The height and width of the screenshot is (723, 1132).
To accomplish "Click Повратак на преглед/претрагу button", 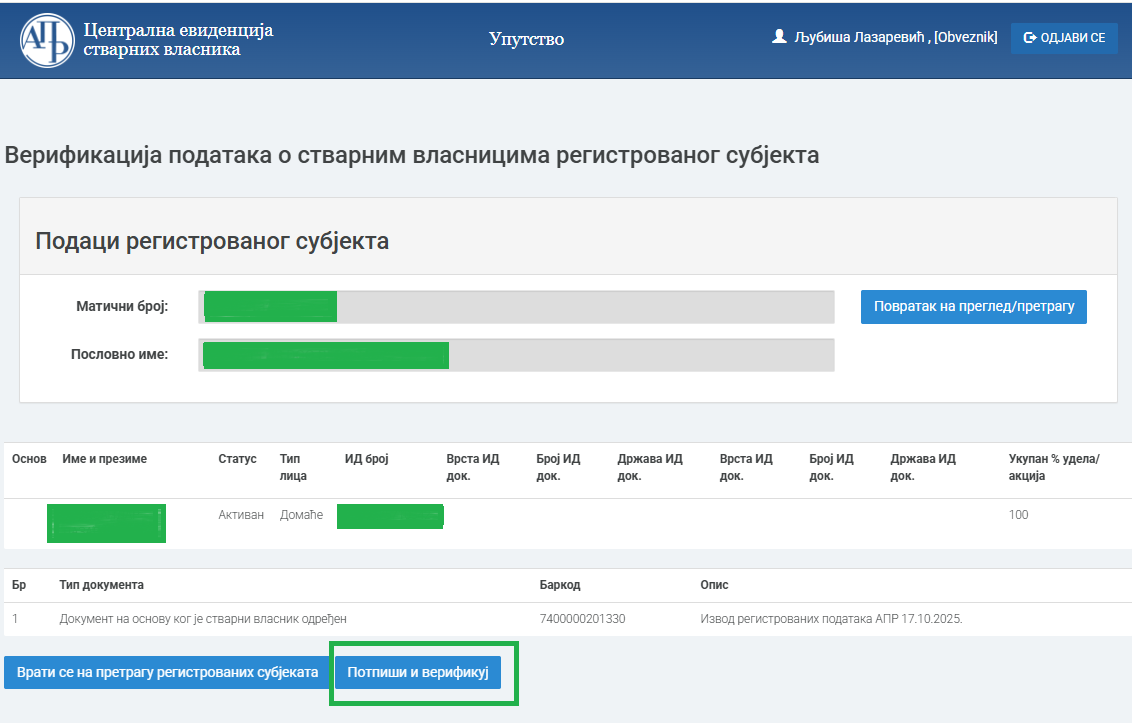I will tap(973, 306).
